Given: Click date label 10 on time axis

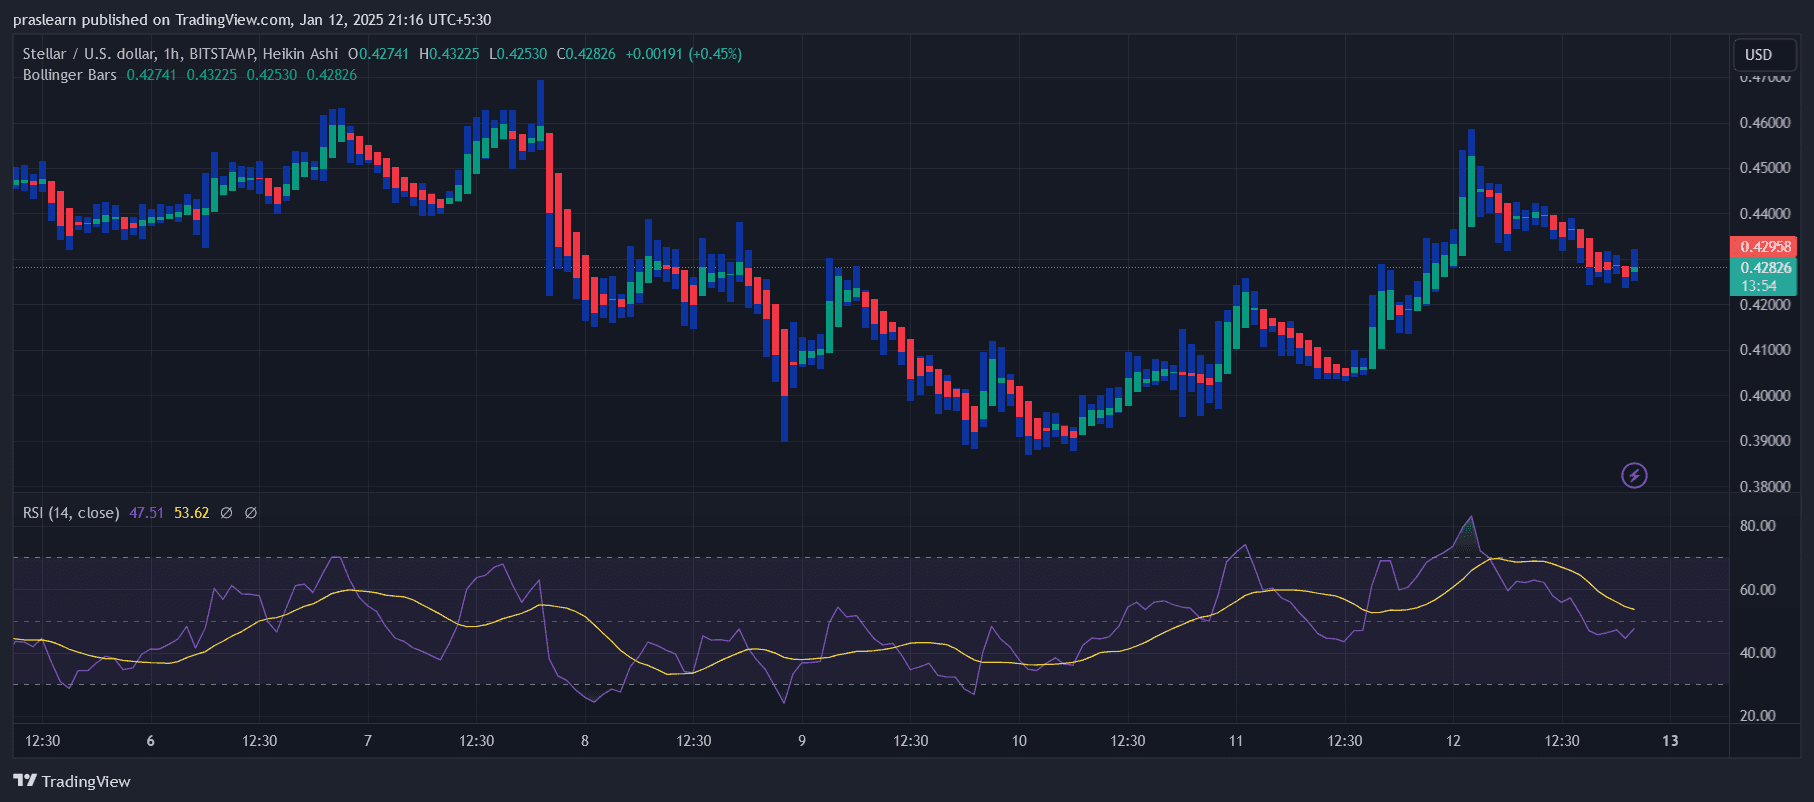Looking at the screenshot, I should coord(1019,741).
